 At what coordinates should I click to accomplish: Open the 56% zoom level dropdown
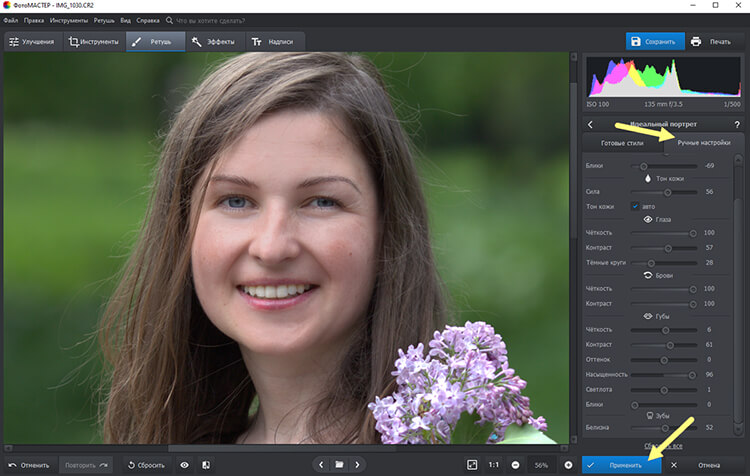541,465
